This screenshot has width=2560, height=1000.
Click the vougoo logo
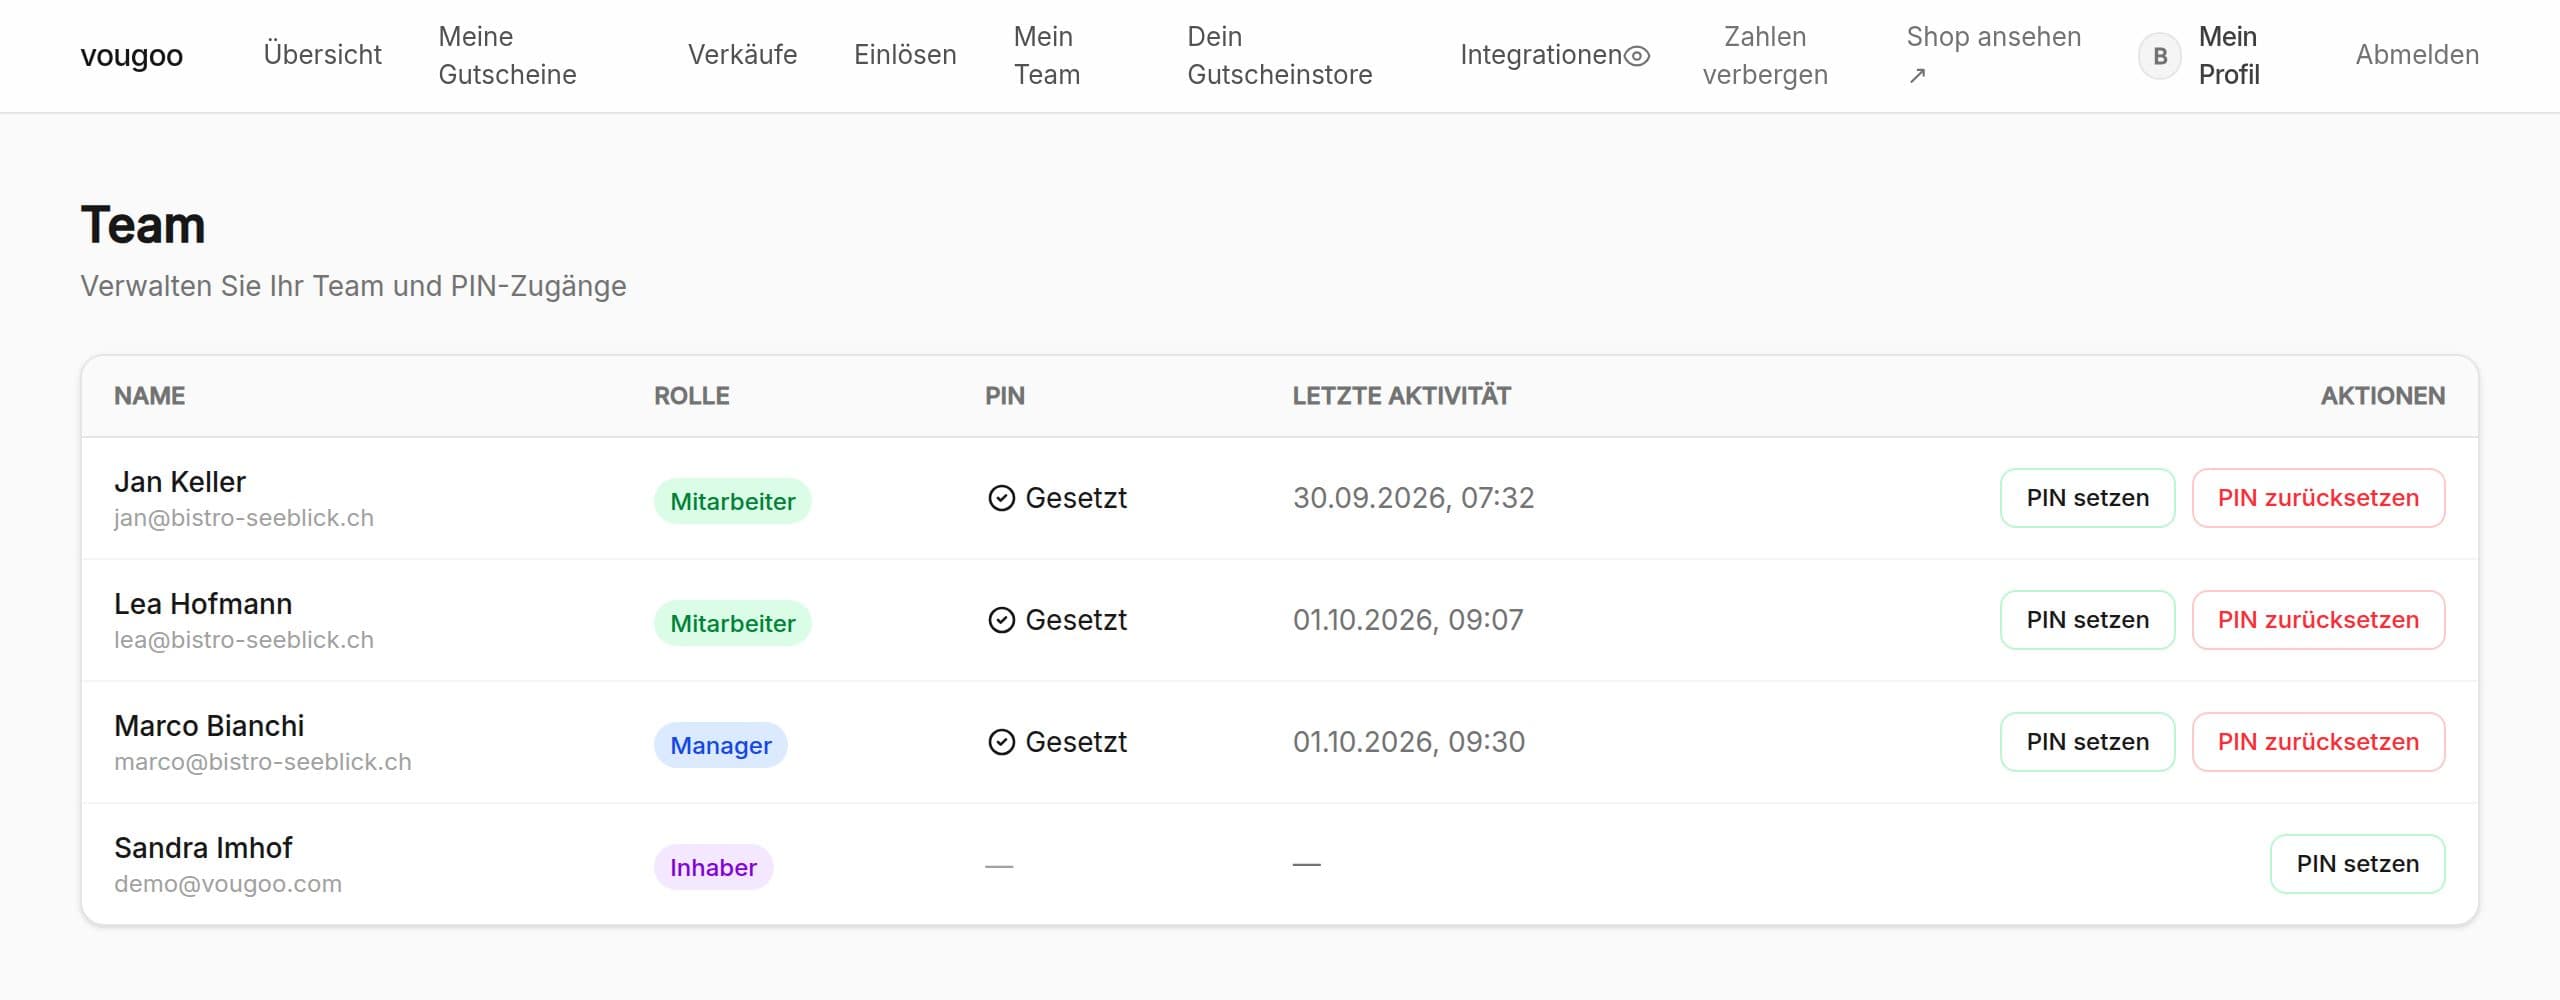pyautogui.click(x=131, y=55)
